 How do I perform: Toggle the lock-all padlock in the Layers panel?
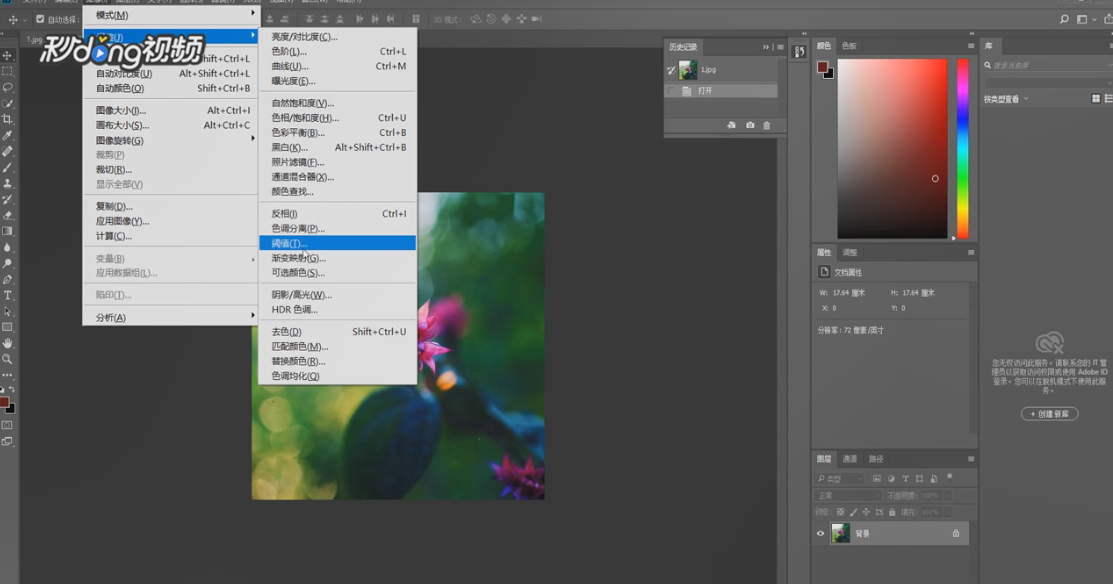892,512
